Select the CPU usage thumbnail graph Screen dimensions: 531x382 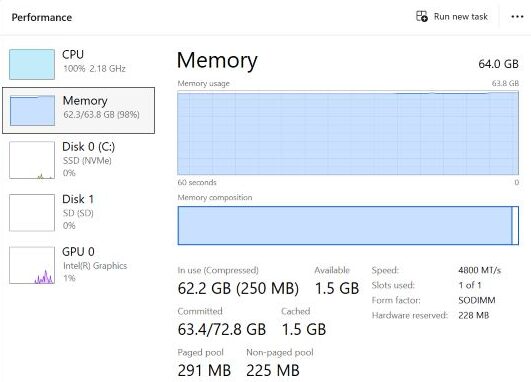[x=32, y=64]
